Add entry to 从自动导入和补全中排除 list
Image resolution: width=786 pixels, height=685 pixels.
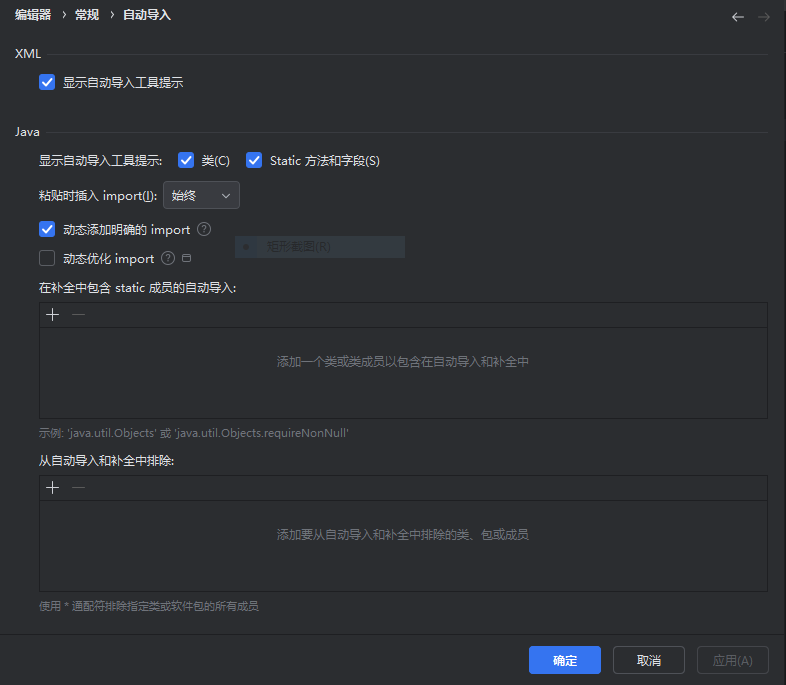pyautogui.click(x=53, y=488)
